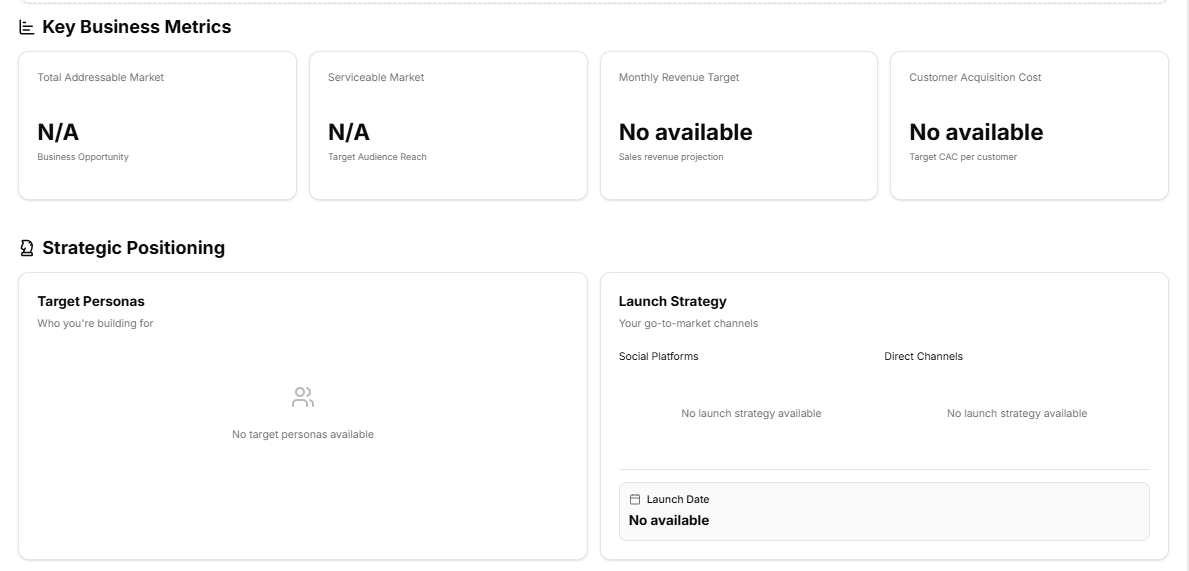The width and height of the screenshot is (1189, 571).
Task: Click the Business Opportunity caption
Action: 83,157
